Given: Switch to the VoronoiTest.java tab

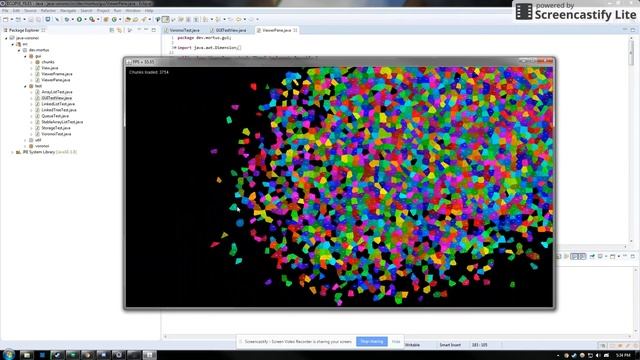Looking at the screenshot, I should tap(184, 30).
